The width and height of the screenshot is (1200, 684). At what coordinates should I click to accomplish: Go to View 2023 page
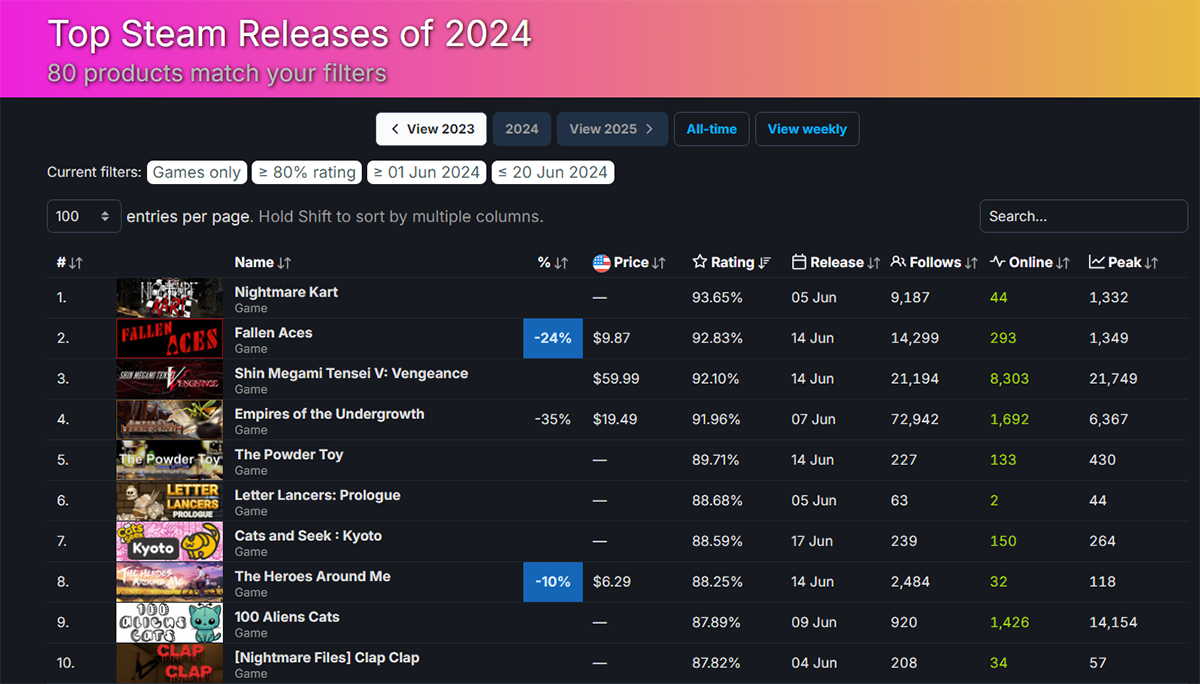(x=431, y=129)
